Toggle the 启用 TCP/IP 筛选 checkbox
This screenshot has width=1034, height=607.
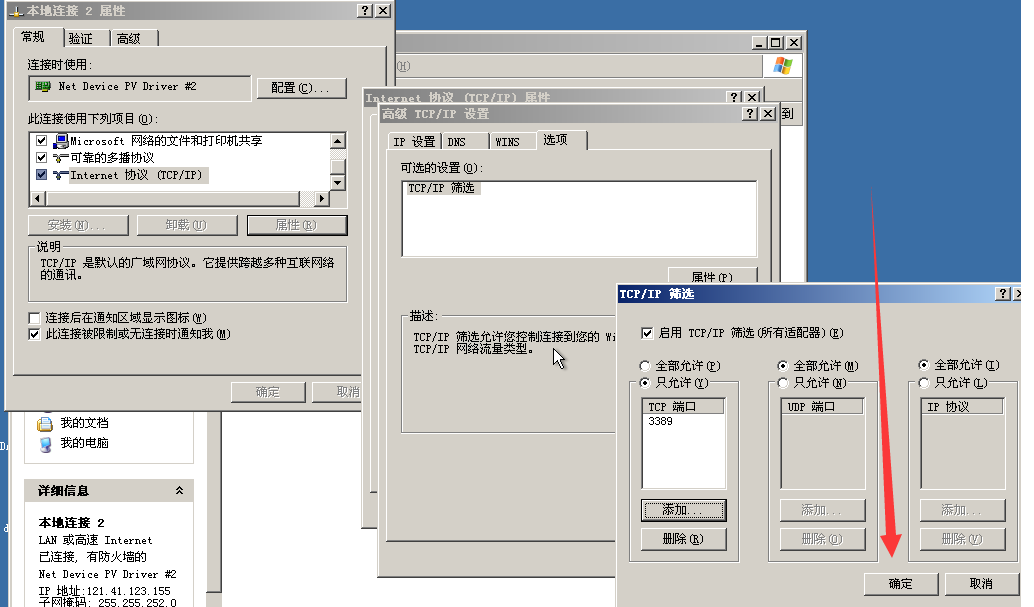click(648, 333)
